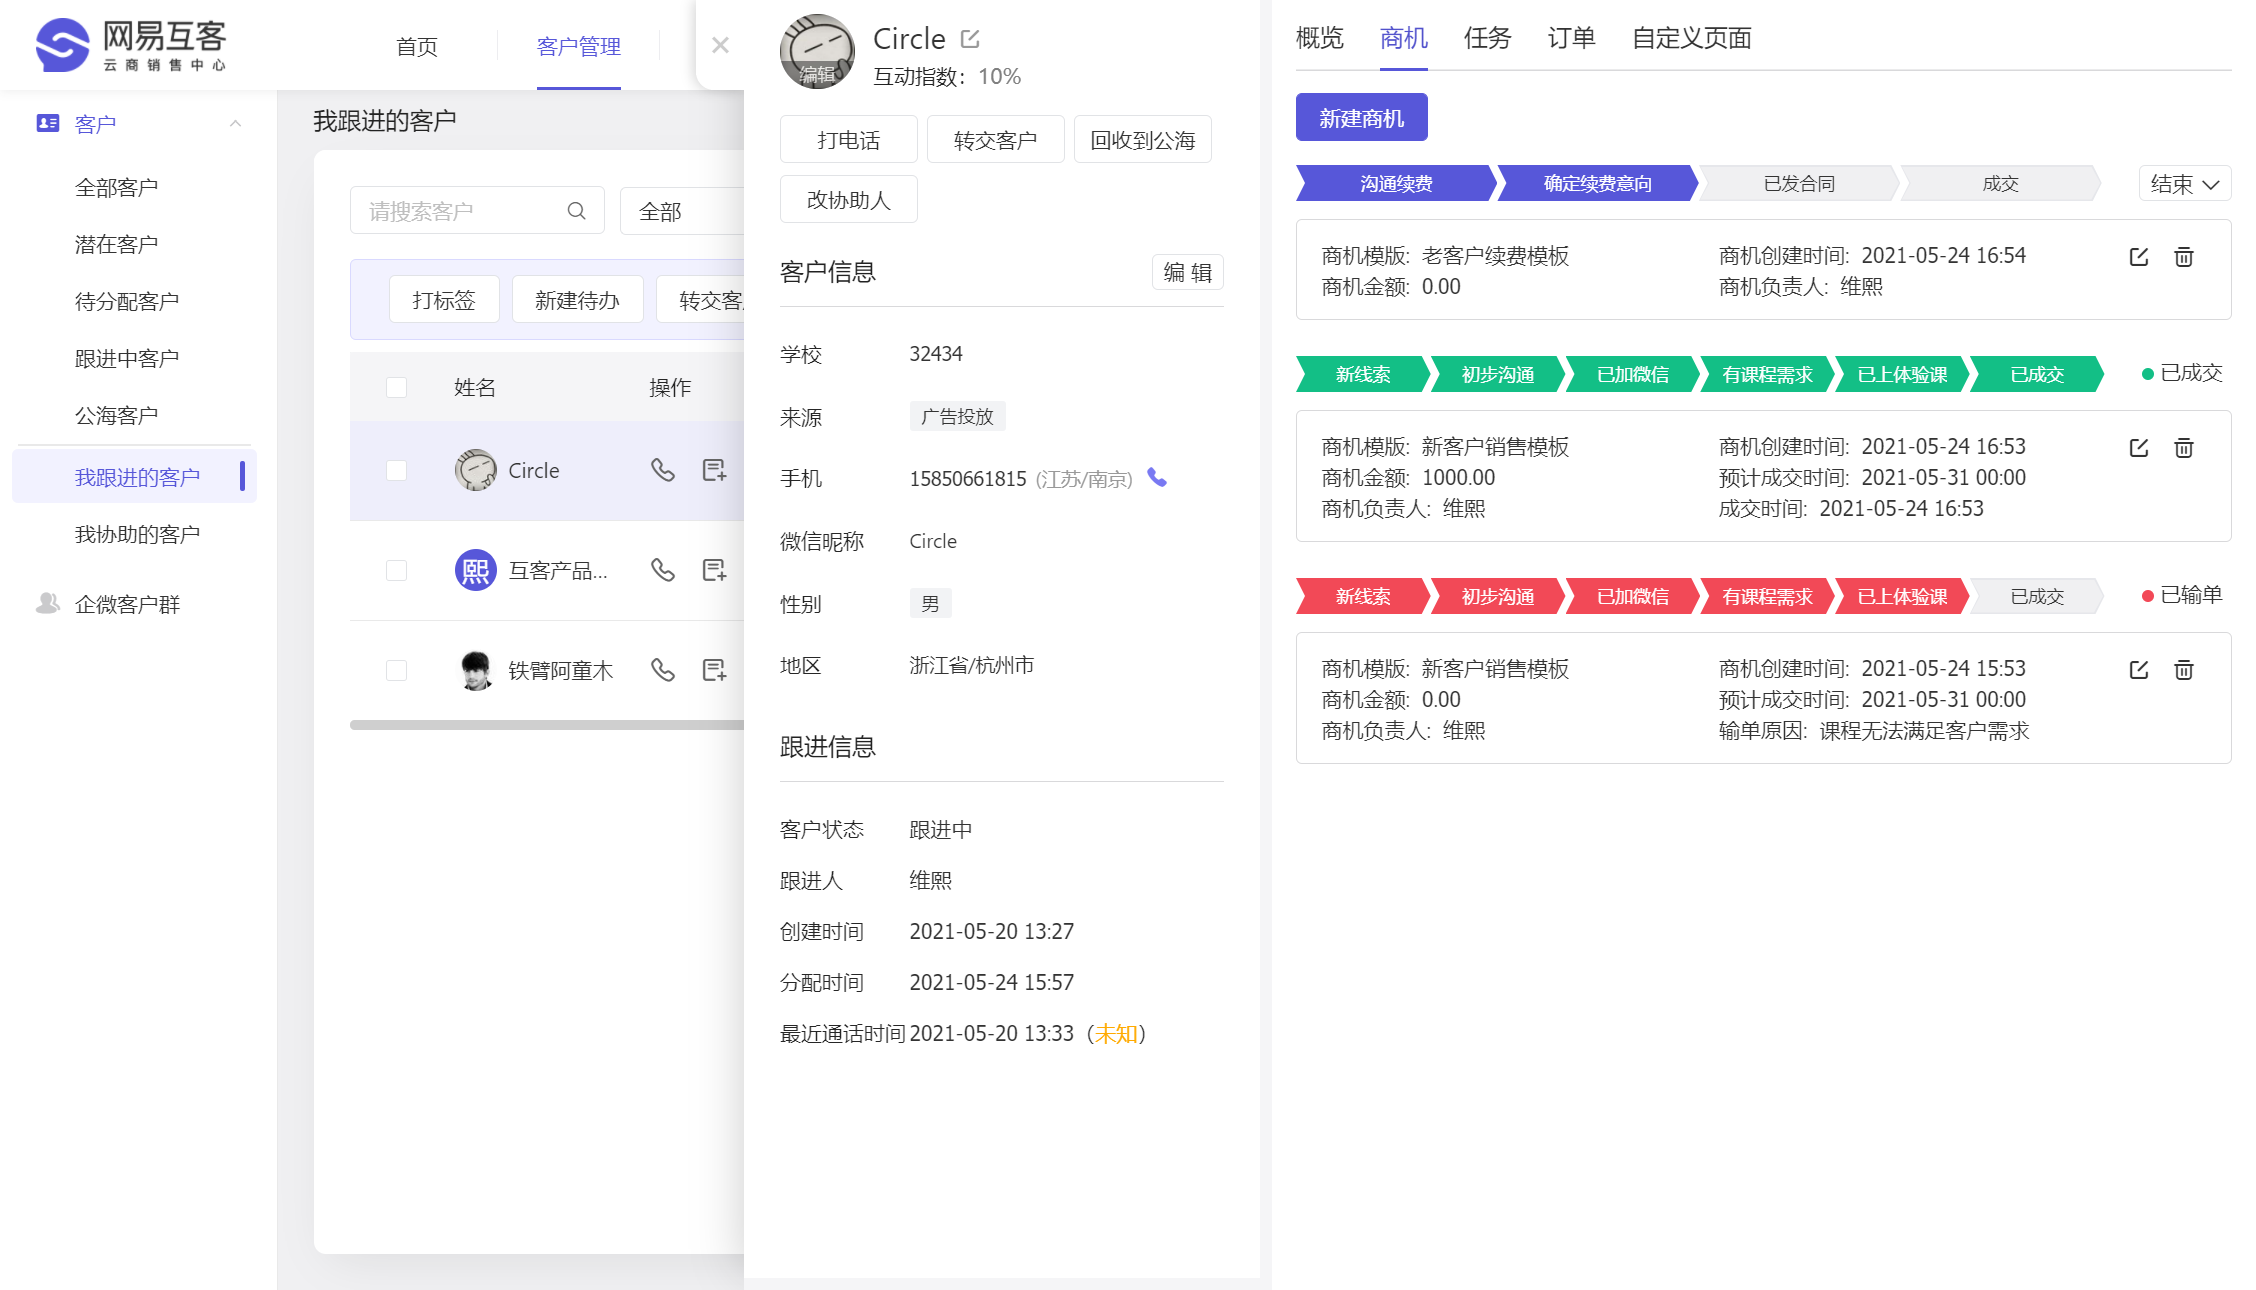Click the call icon for 互客产品 customer
This screenshot has width=2256, height=1290.
[662, 570]
